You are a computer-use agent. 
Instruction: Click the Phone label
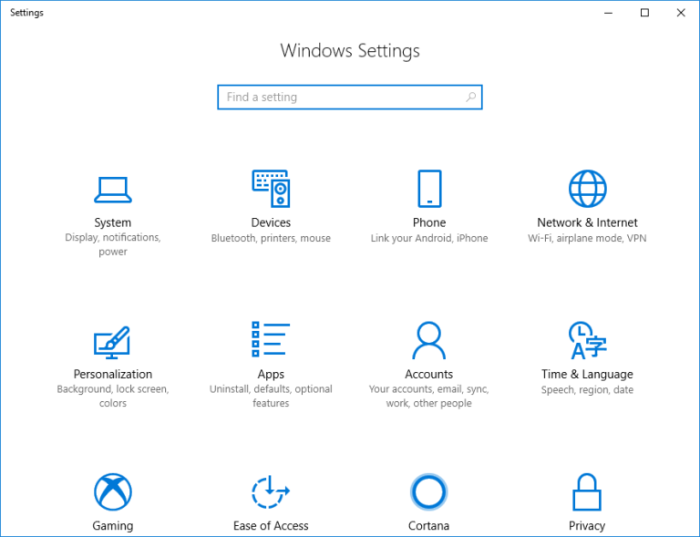429,222
